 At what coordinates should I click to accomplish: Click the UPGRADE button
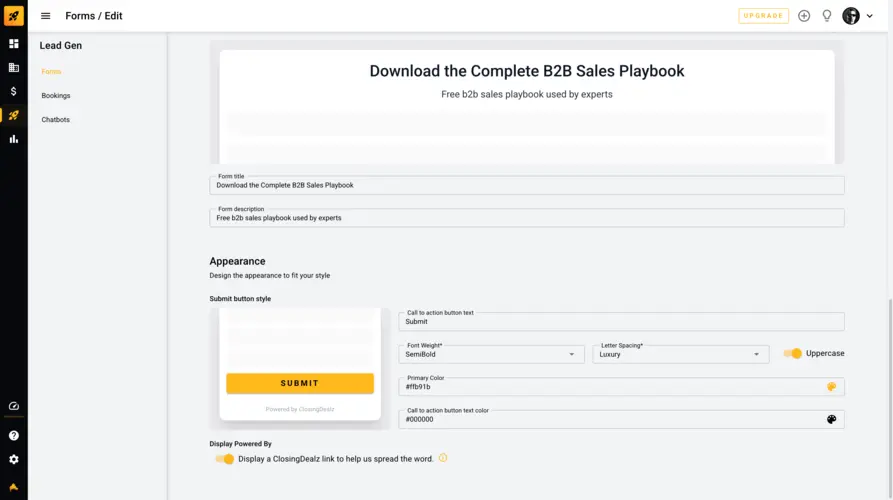tap(763, 16)
